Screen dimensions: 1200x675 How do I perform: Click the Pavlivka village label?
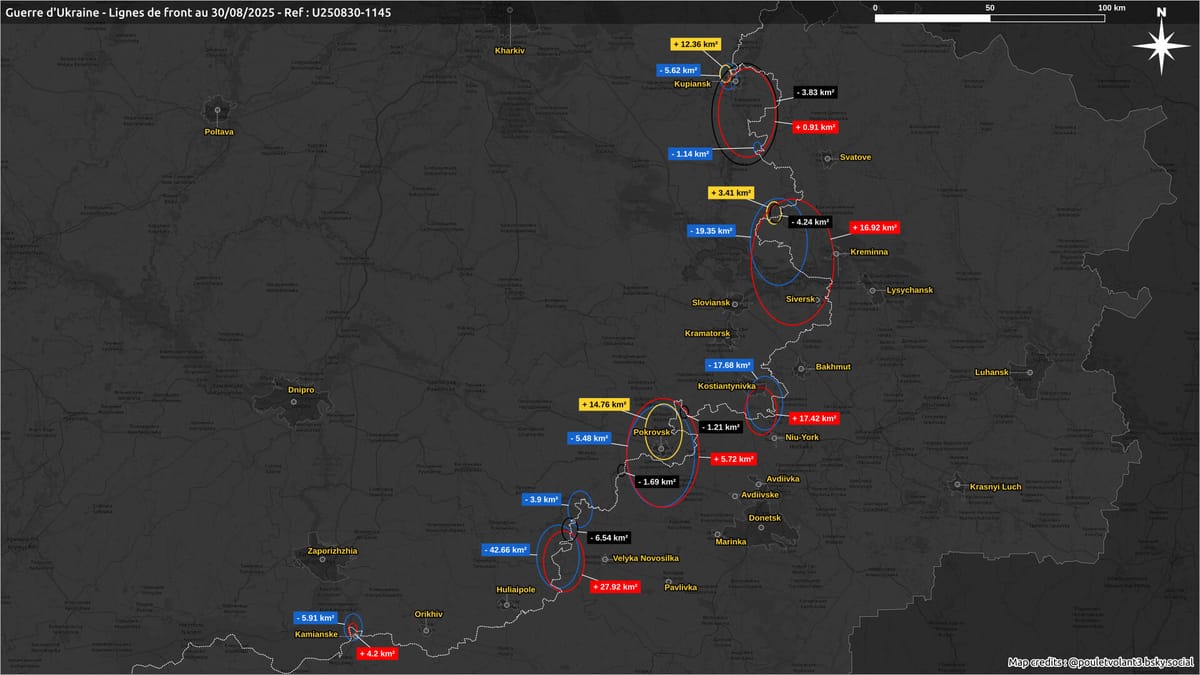pyautogui.click(x=680, y=587)
